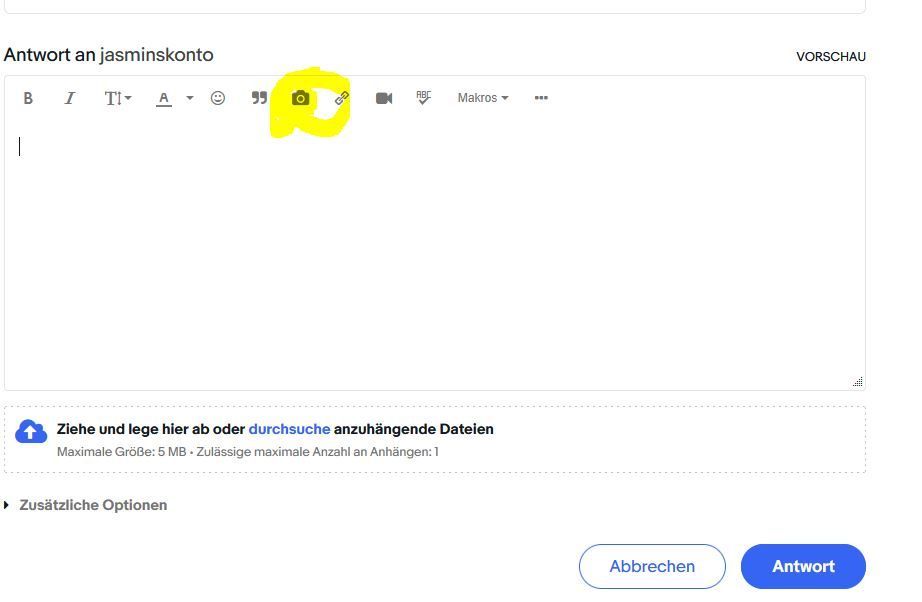This screenshot has width=922, height=602.
Task: Submit reply with the Antwort button
Action: click(802, 566)
